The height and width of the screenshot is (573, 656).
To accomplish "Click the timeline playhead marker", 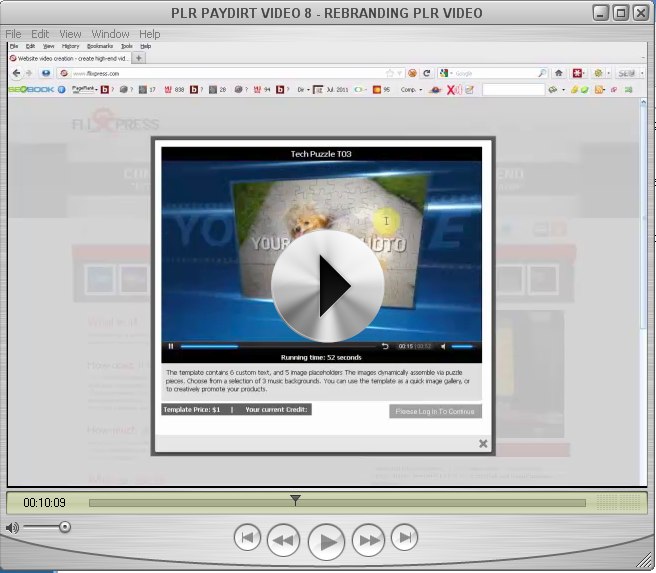I will (295, 500).
